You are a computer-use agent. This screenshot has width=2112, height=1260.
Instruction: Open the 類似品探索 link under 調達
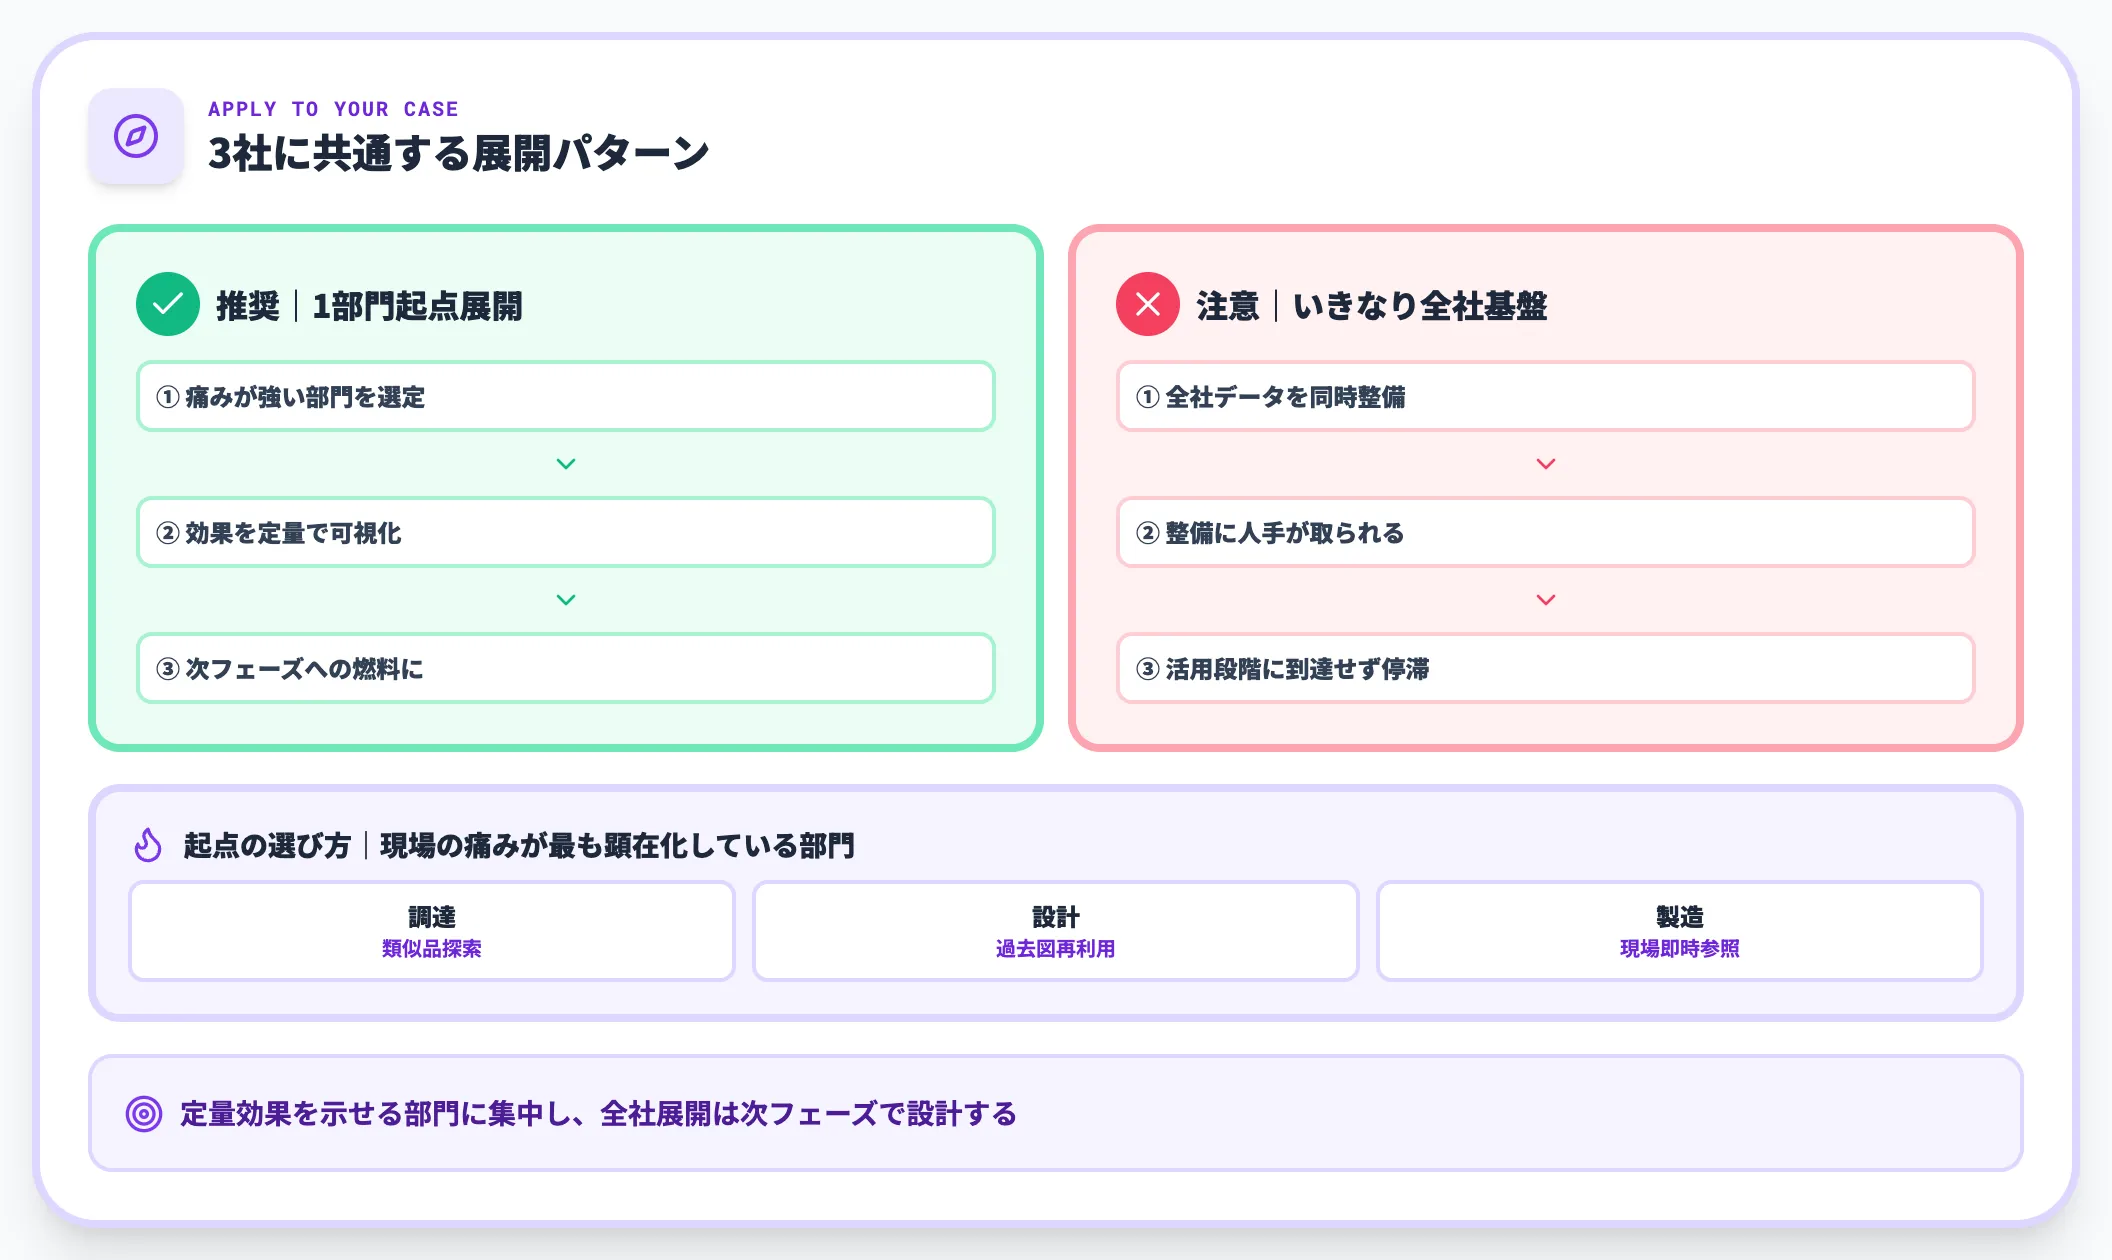click(431, 951)
